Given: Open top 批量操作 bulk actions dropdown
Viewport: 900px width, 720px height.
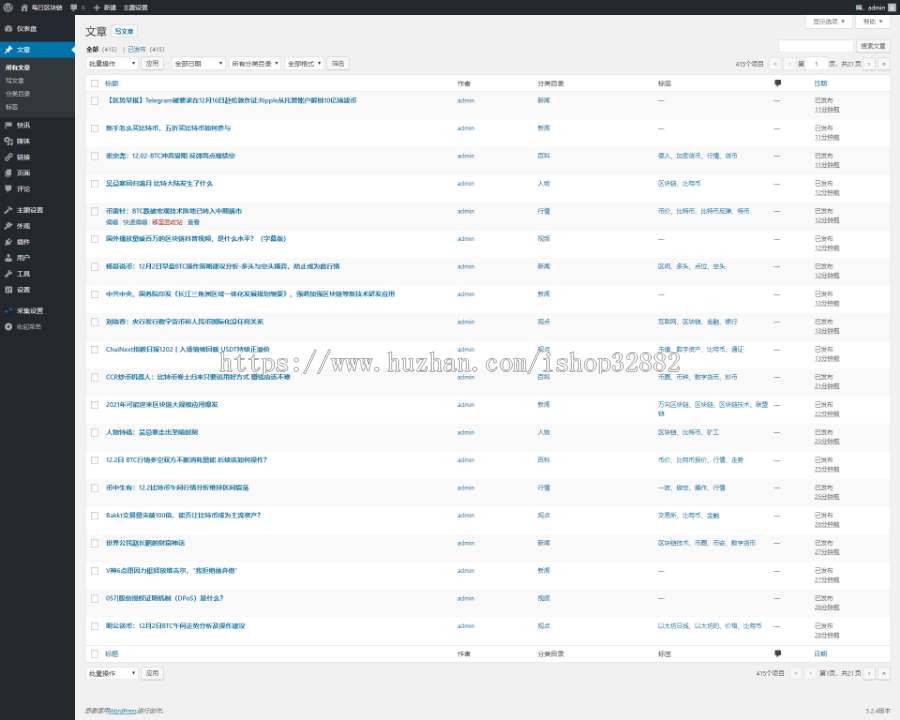Looking at the screenshot, I should click(112, 64).
